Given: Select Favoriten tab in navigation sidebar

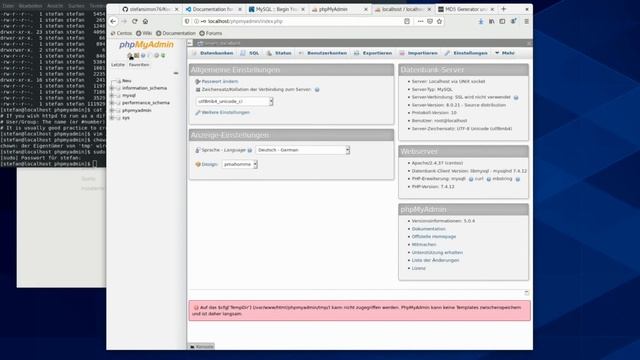Looking at the screenshot, I should [x=139, y=65].
